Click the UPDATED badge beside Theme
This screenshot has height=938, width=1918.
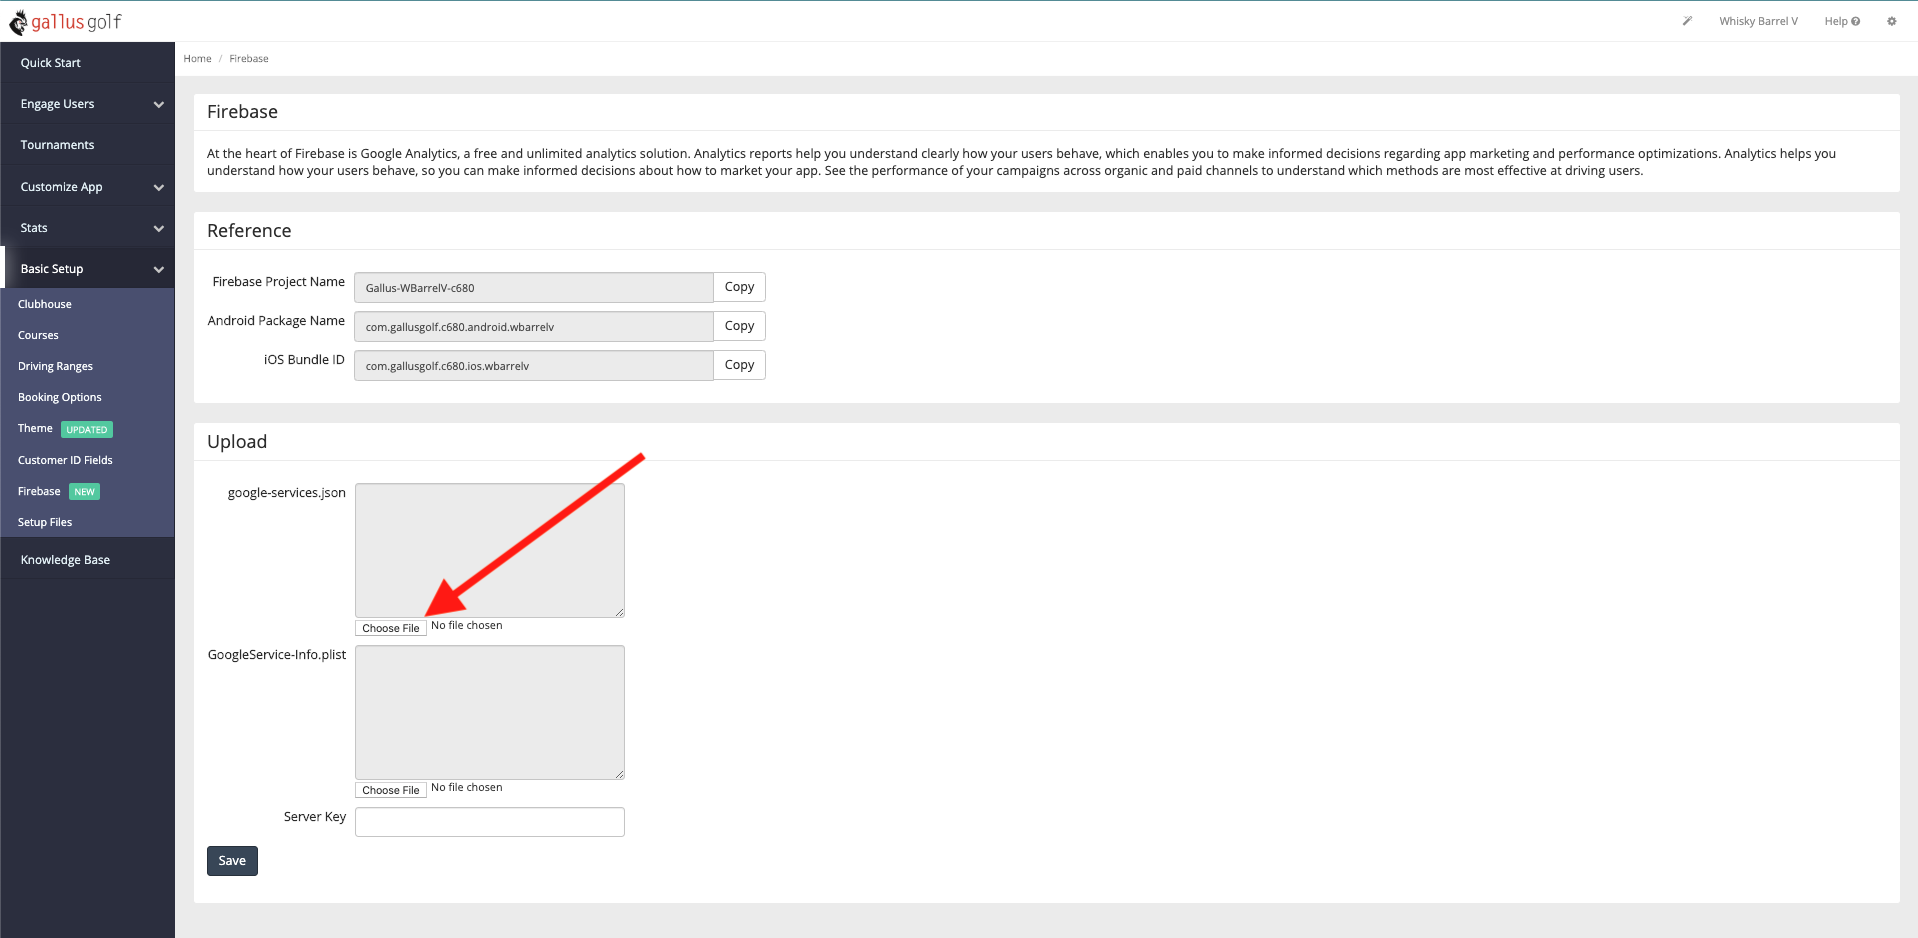(x=87, y=430)
